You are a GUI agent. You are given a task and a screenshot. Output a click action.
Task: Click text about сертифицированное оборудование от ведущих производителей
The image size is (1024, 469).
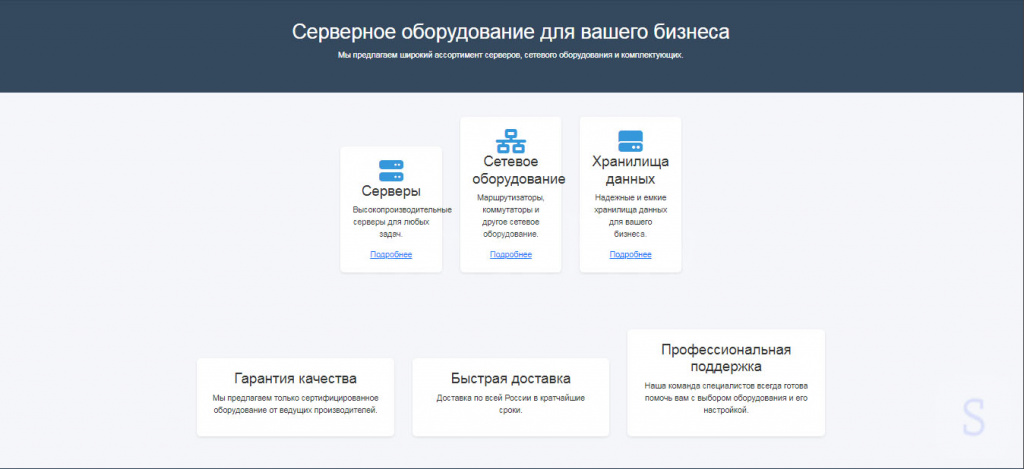click(295, 404)
